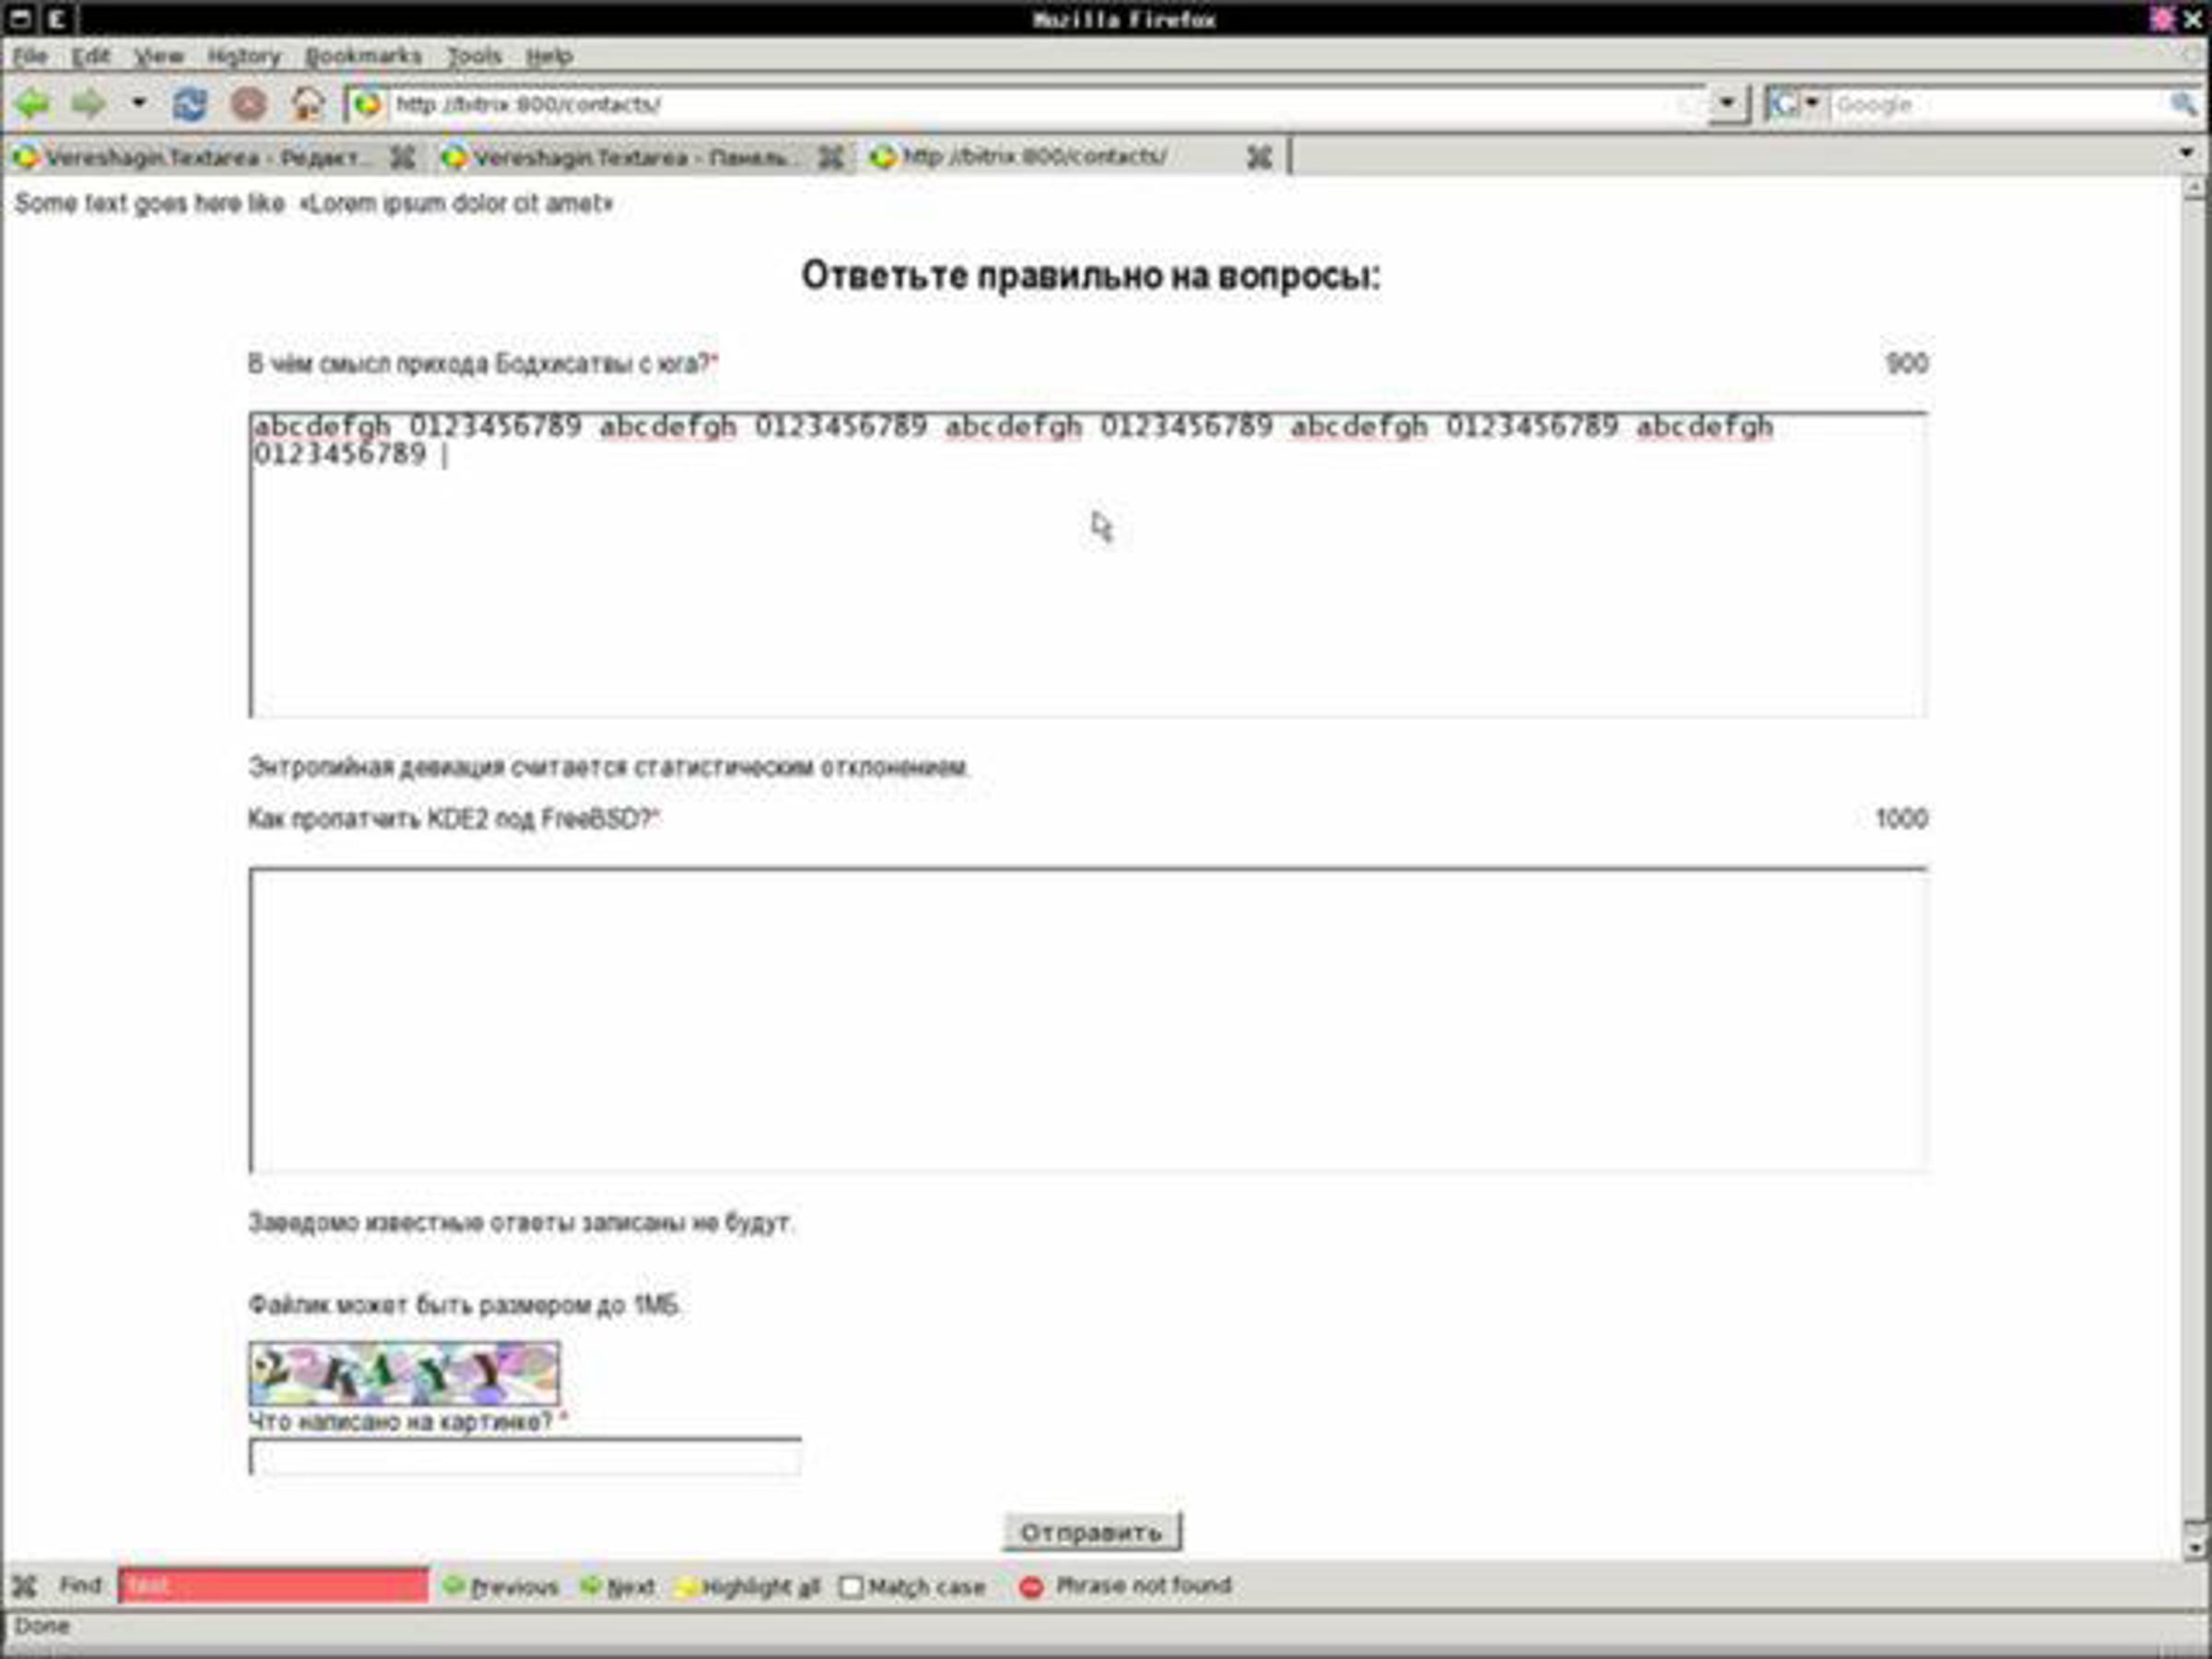Click the 'Phrase not found' warning icon
The height and width of the screenshot is (1659, 2212).
coord(1031,1587)
